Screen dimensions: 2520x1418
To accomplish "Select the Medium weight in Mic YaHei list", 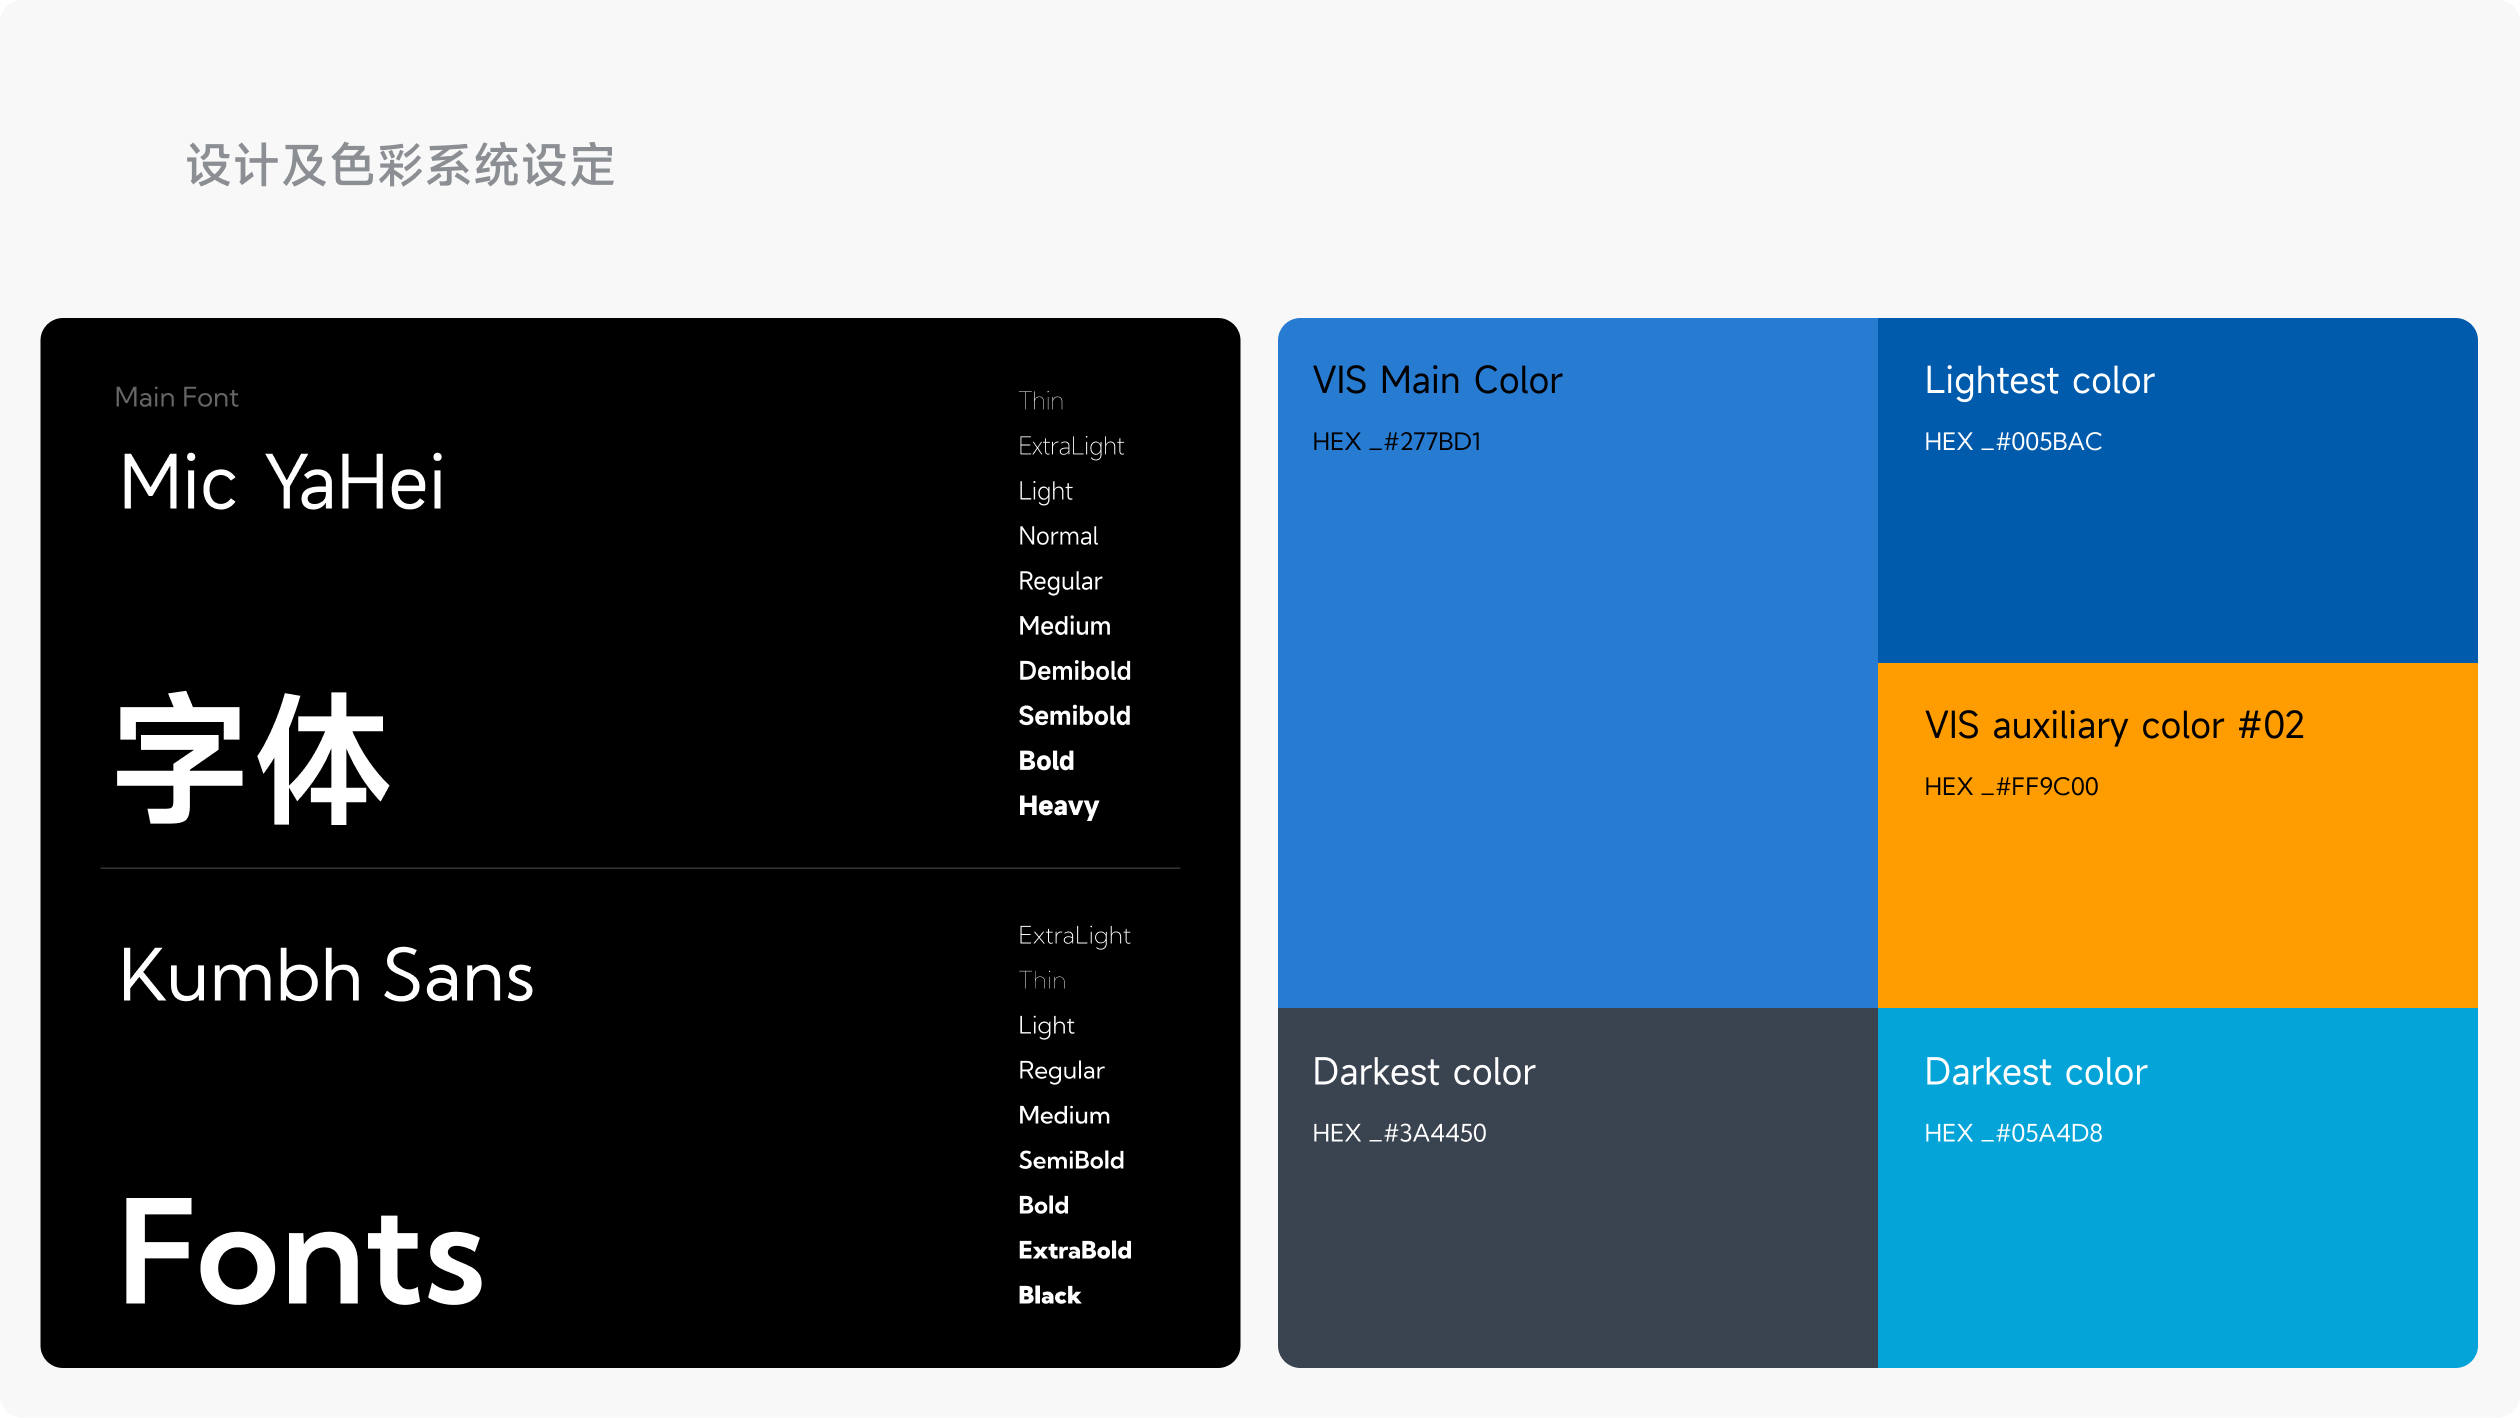I will 1064,626.
